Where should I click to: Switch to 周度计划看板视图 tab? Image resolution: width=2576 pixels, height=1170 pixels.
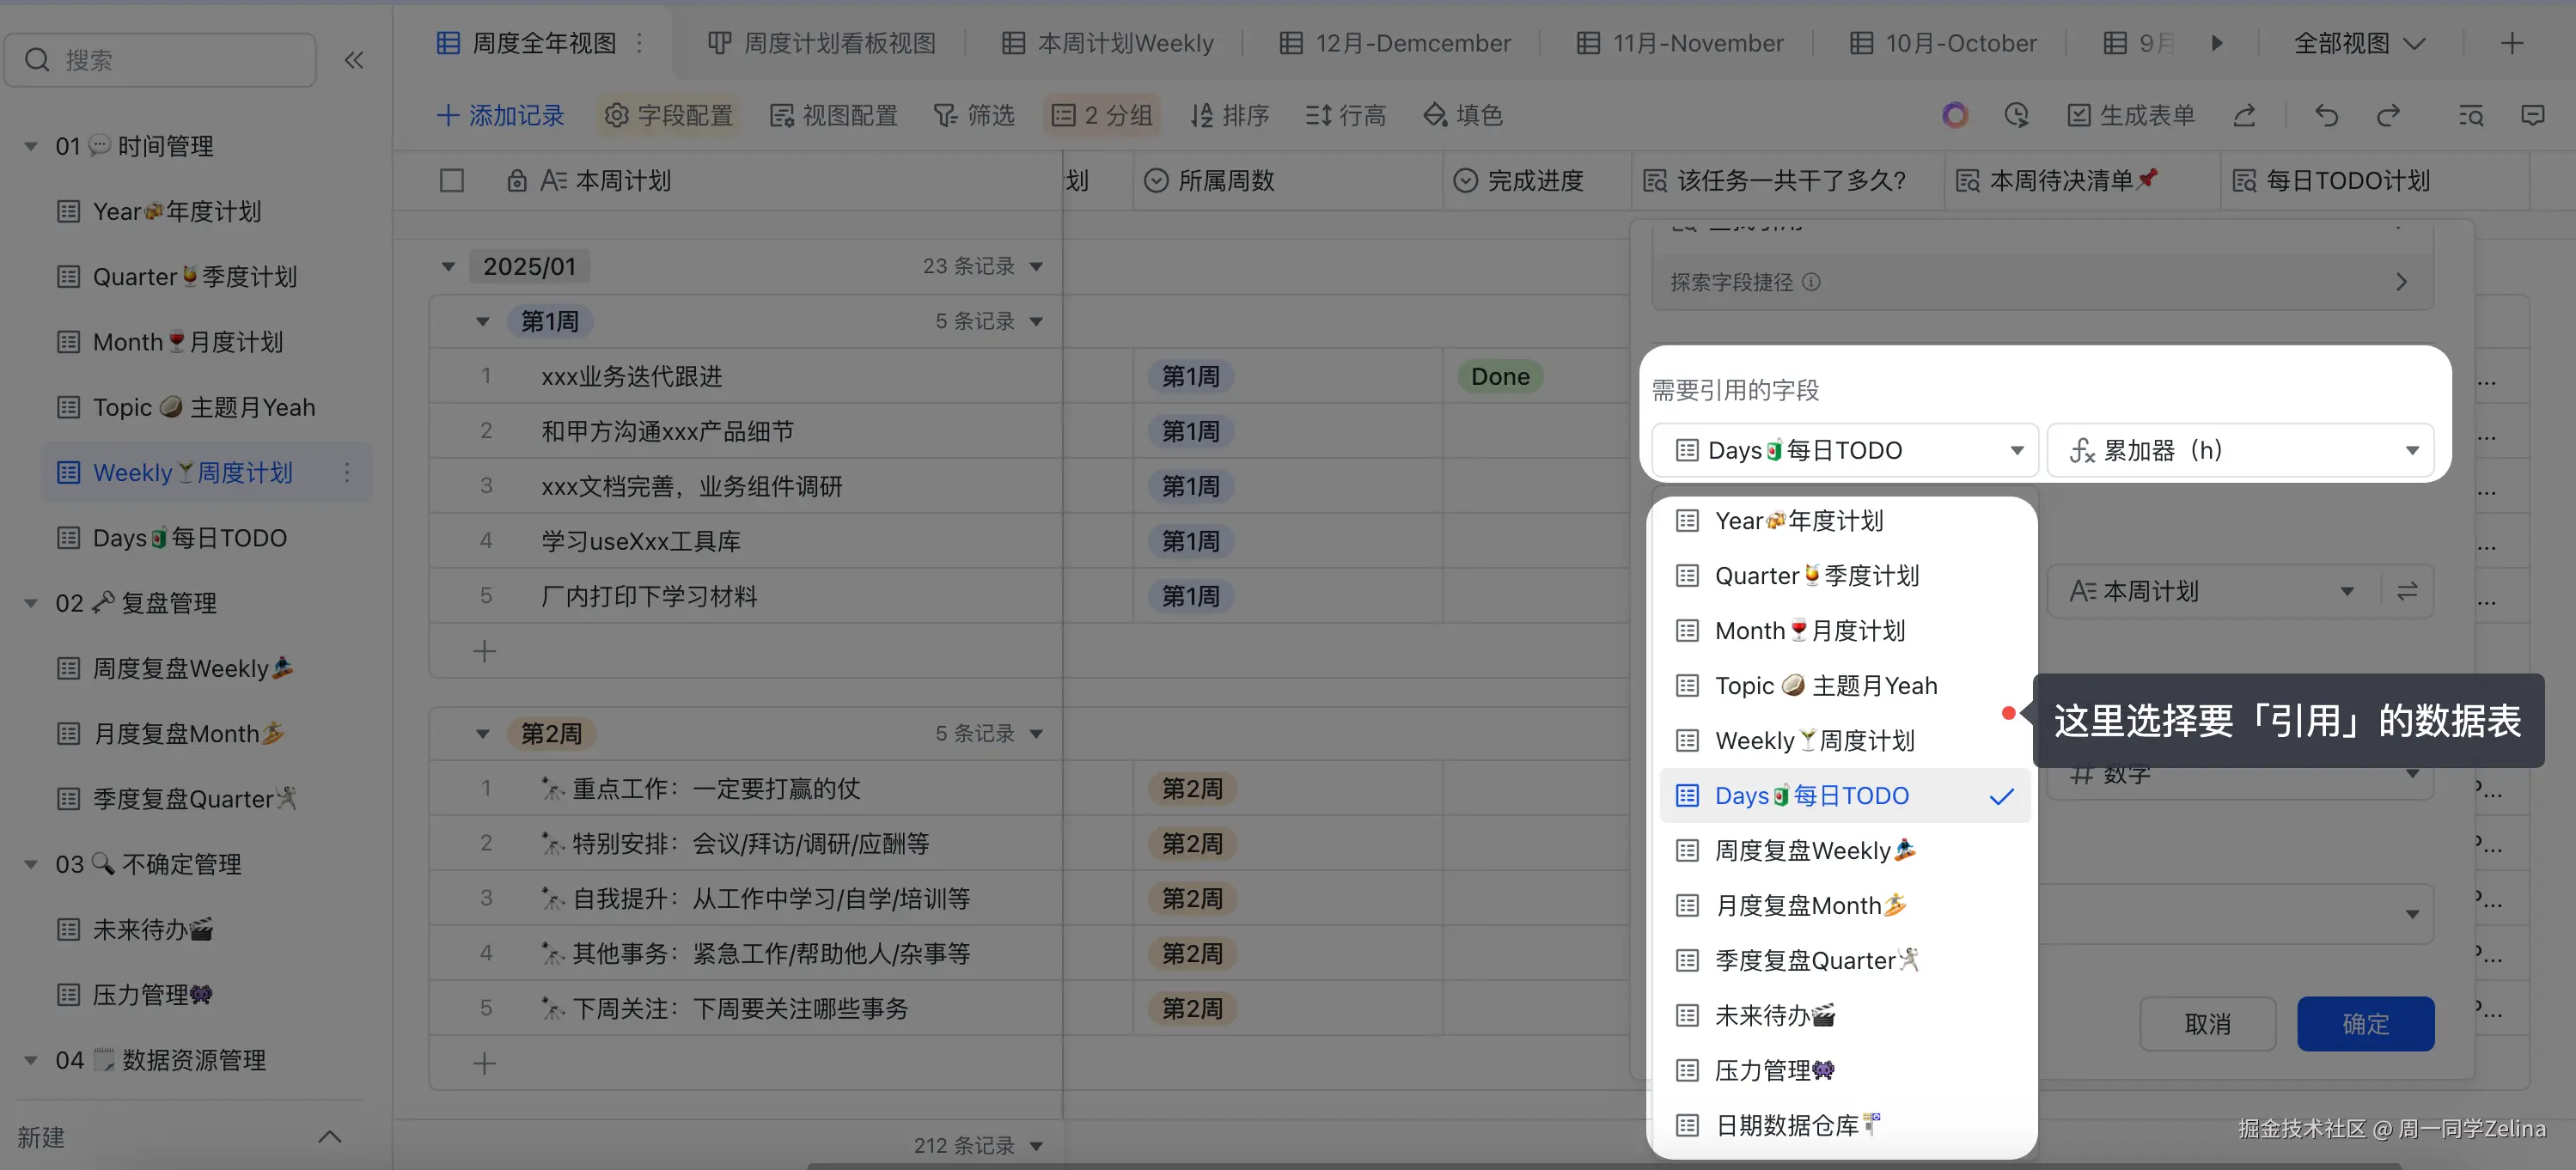[x=822, y=43]
